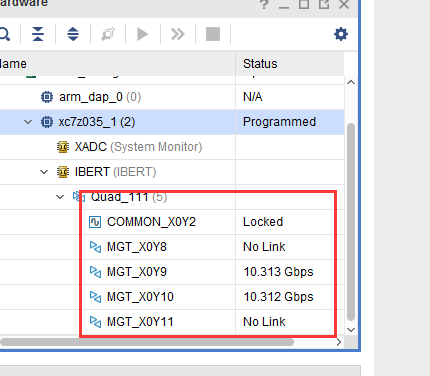430x376 pixels.
Task: Click the N/A status of arm_dap_0
Action: click(253, 97)
